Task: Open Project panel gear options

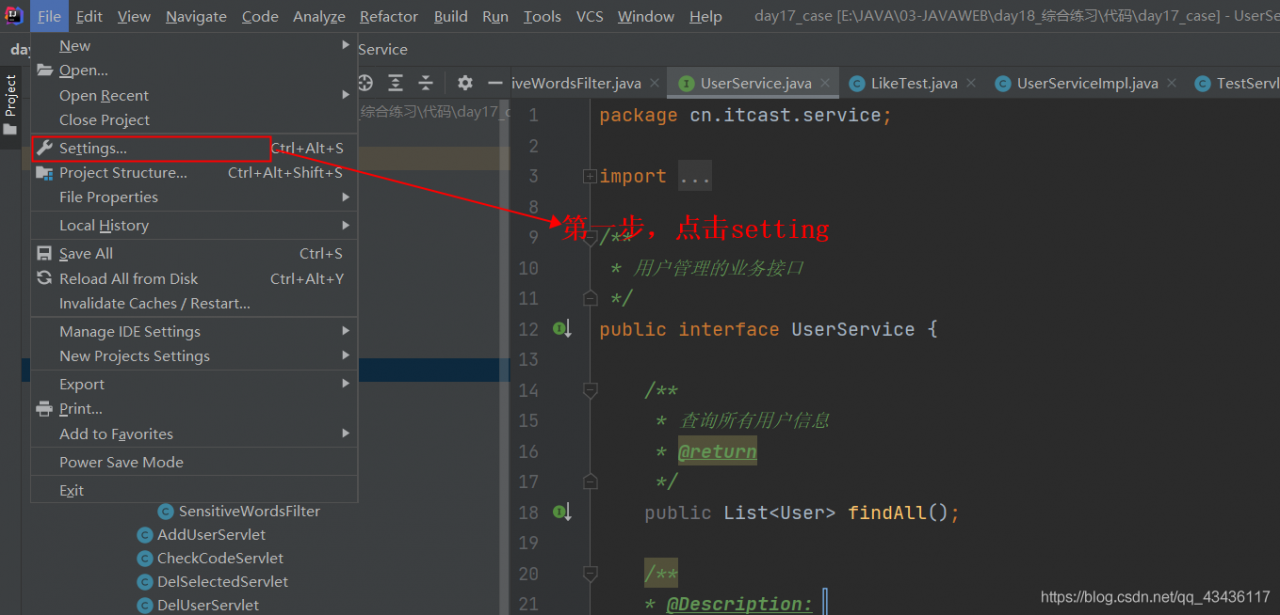Action: tap(465, 83)
